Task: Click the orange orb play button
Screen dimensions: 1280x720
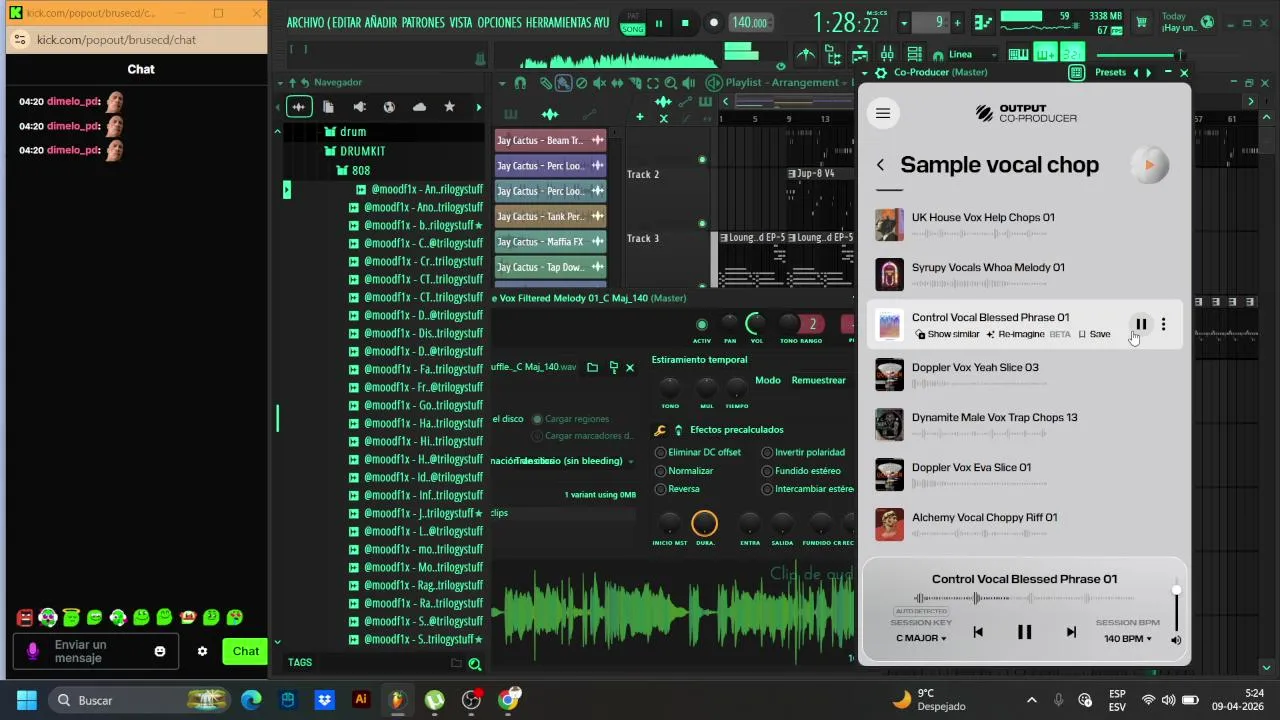Action: (1150, 165)
